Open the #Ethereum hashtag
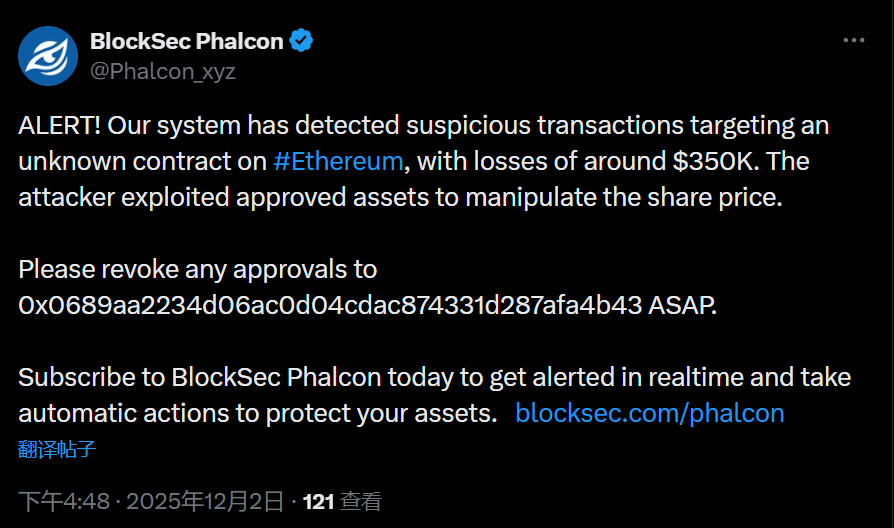Viewport: 894px width, 528px height. (x=338, y=161)
